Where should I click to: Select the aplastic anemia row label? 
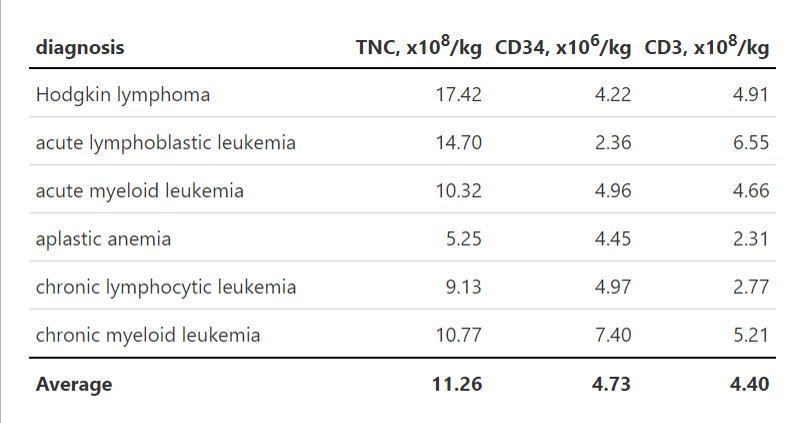click(x=103, y=239)
